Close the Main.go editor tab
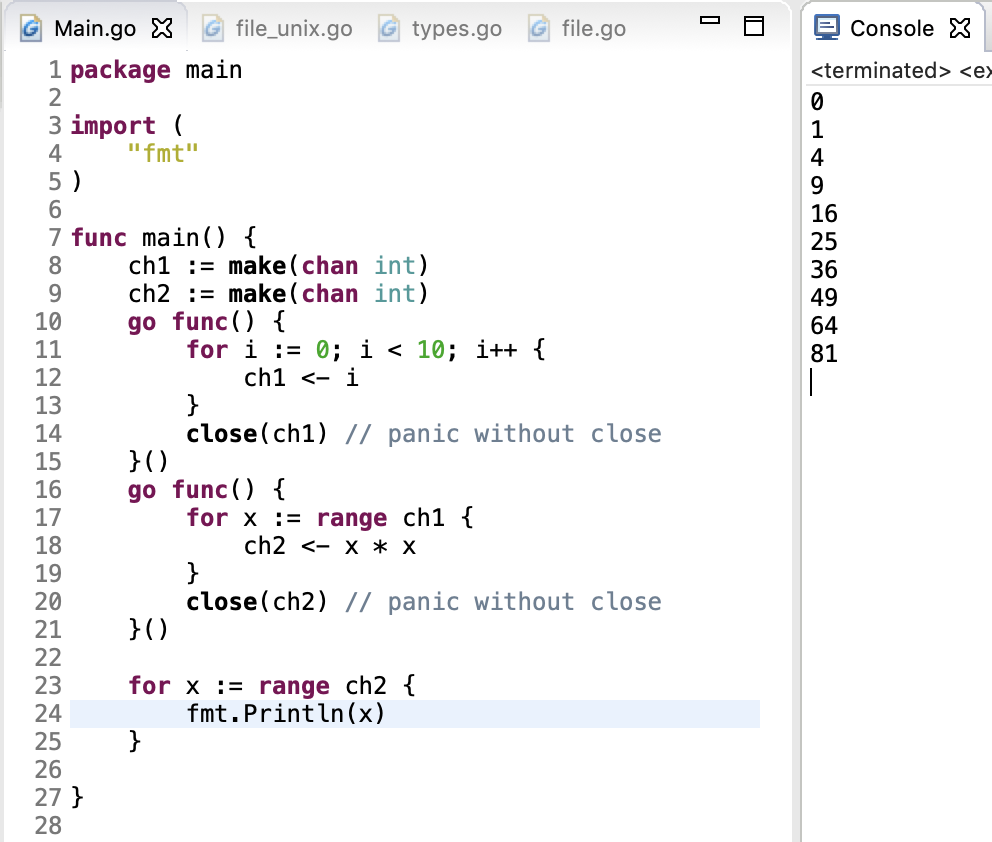The width and height of the screenshot is (992, 842). pyautogui.click(x=161, y=29)
